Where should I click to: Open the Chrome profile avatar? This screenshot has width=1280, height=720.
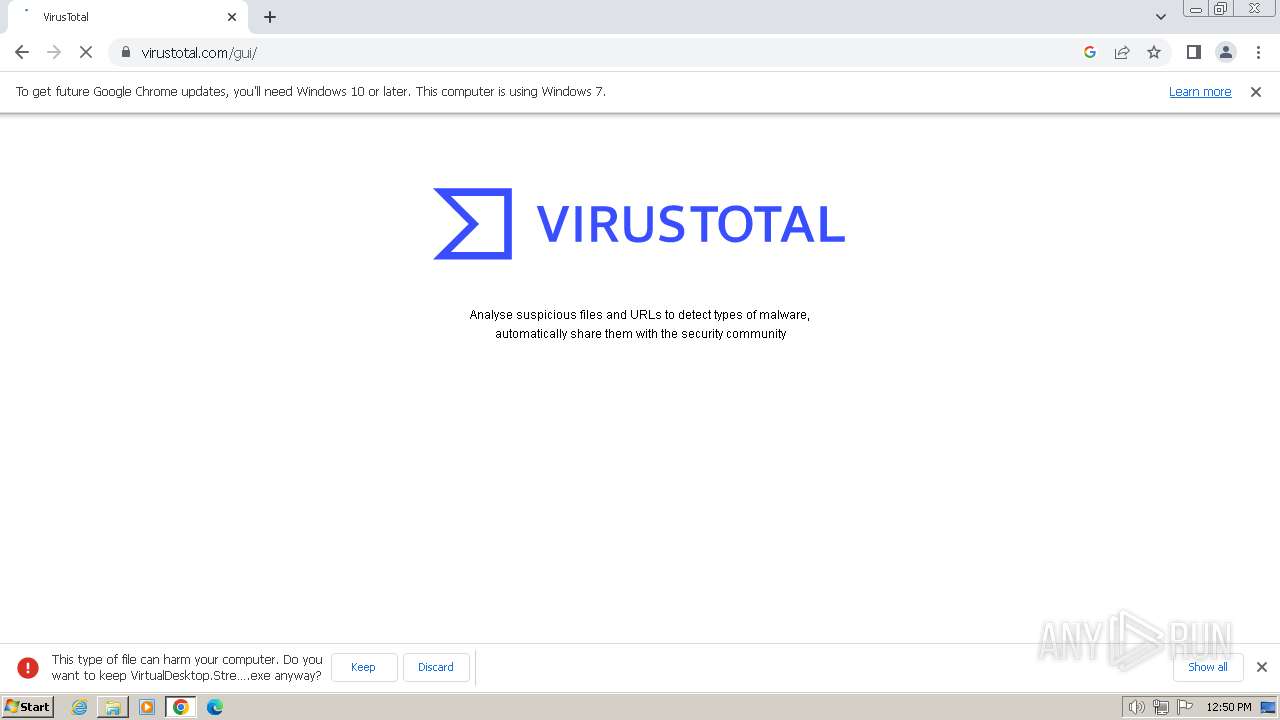pyautogui.click(x=1226, y=52)
